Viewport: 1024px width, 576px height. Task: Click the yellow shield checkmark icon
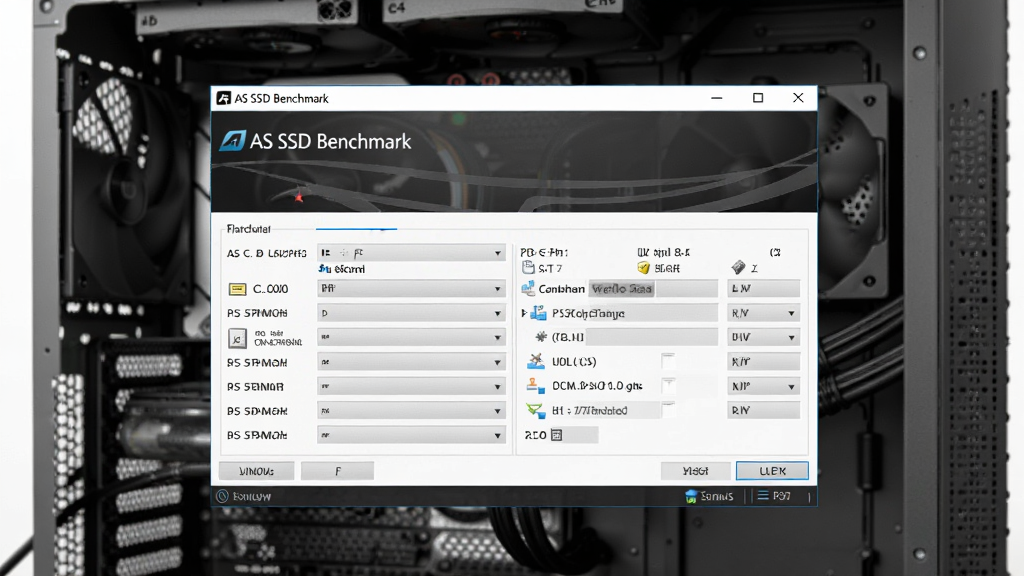point(643,268)
